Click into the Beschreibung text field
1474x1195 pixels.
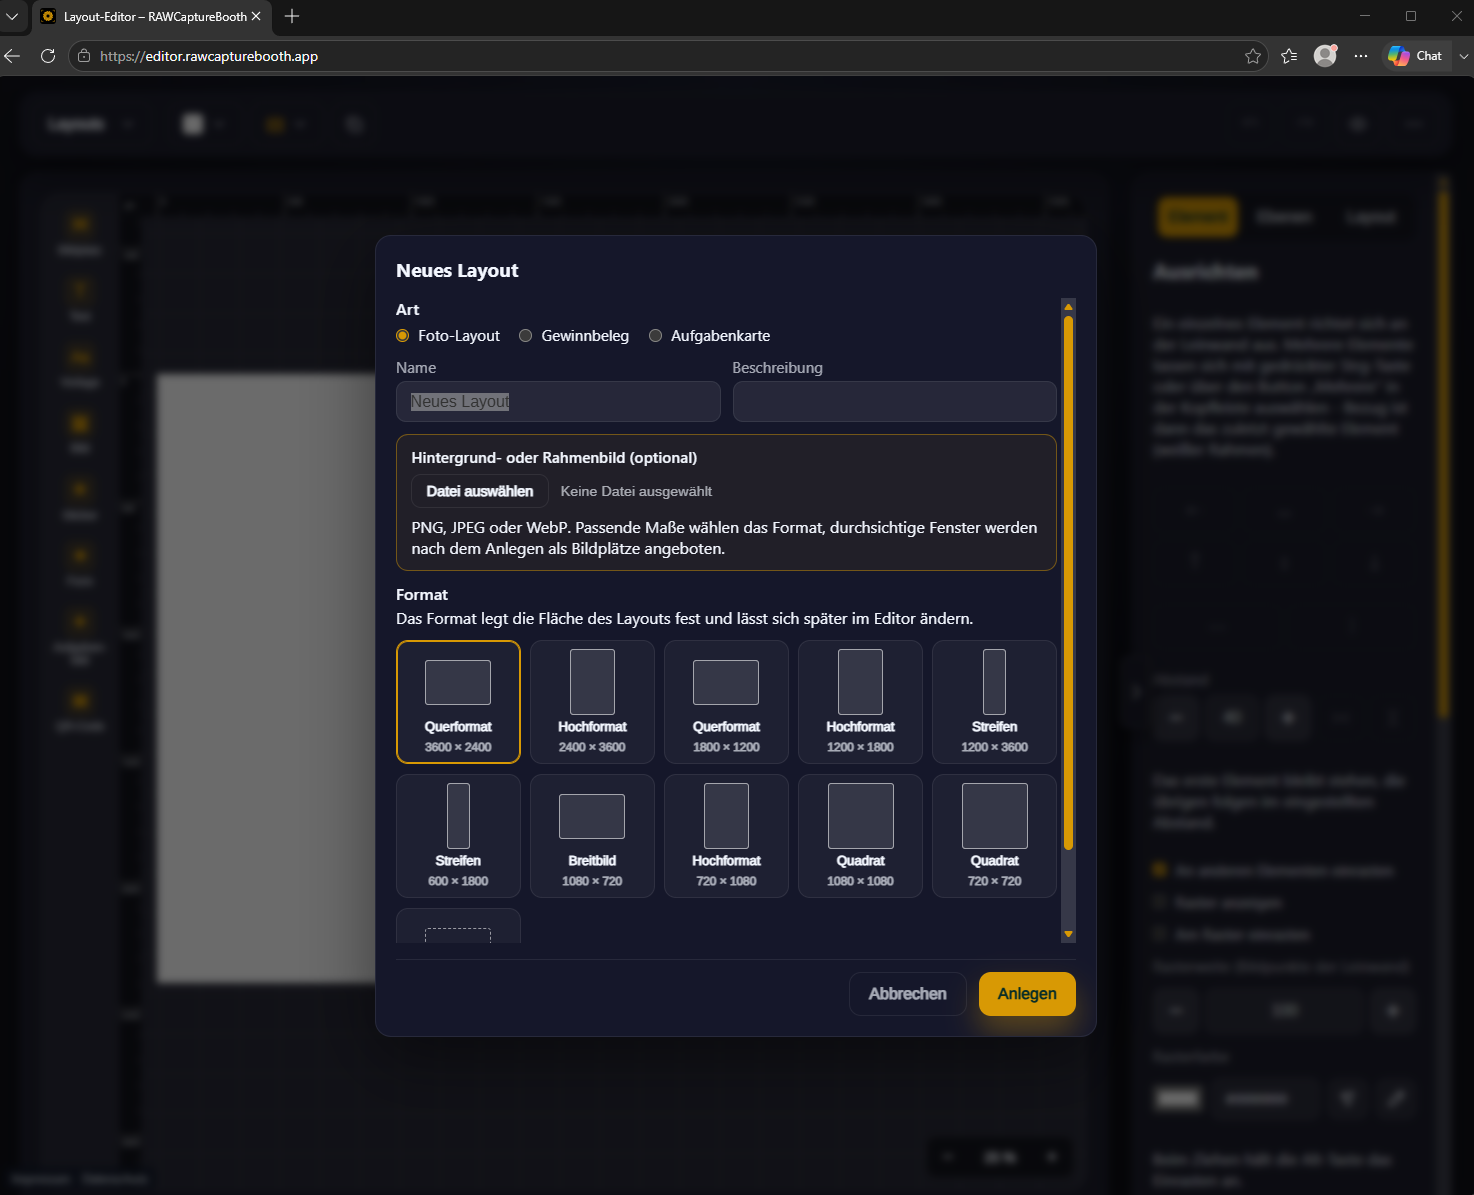pos(894,401)
